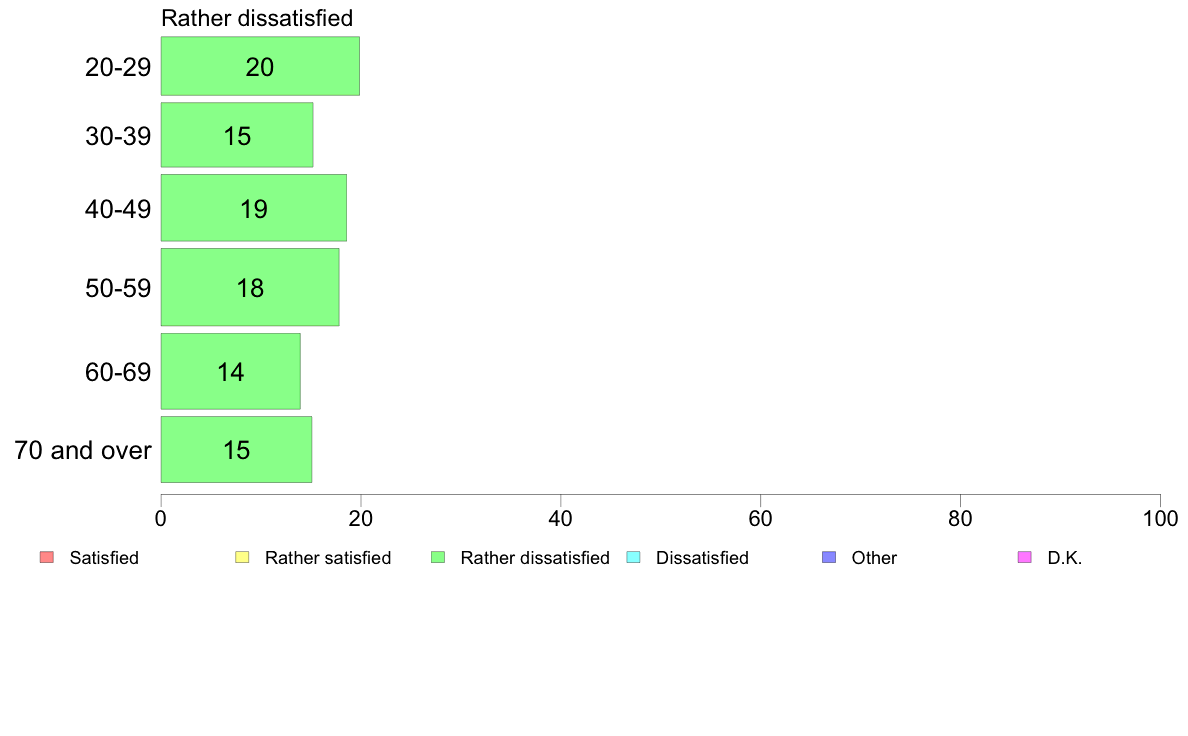Select the 70 and over bar
The height and width of the screenshot is (736, 1188).
tap(236, 449)
